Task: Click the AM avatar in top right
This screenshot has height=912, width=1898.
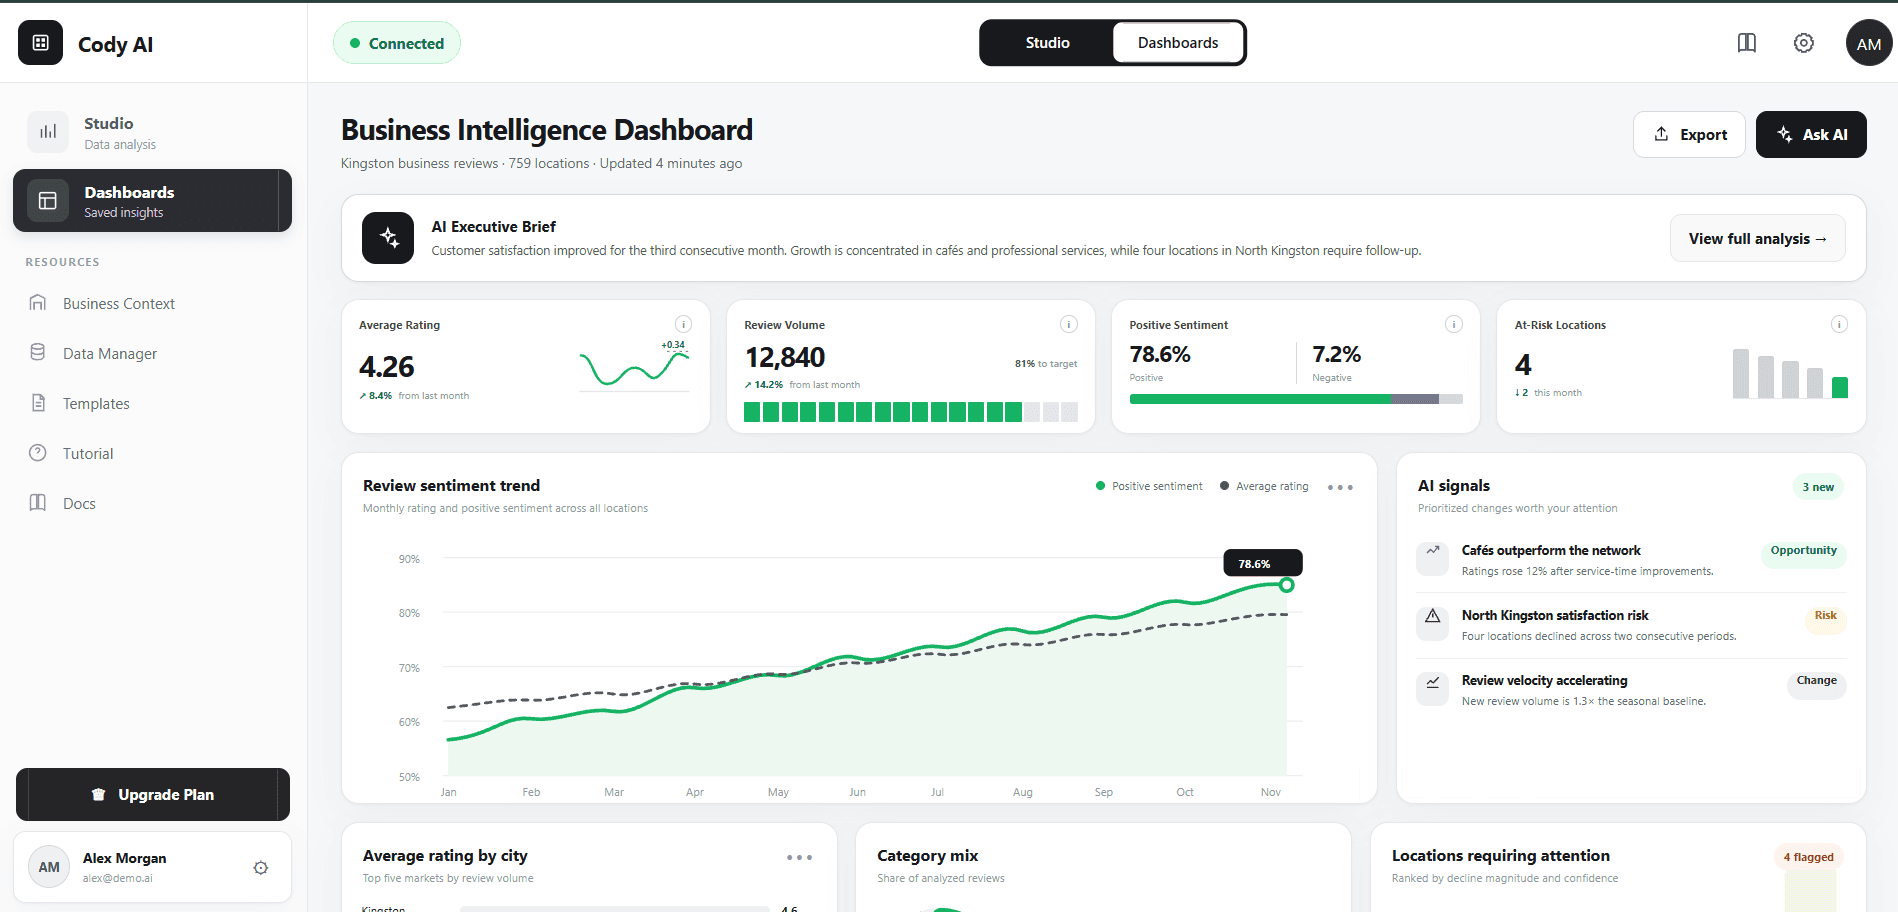Action: [1869, 43]
